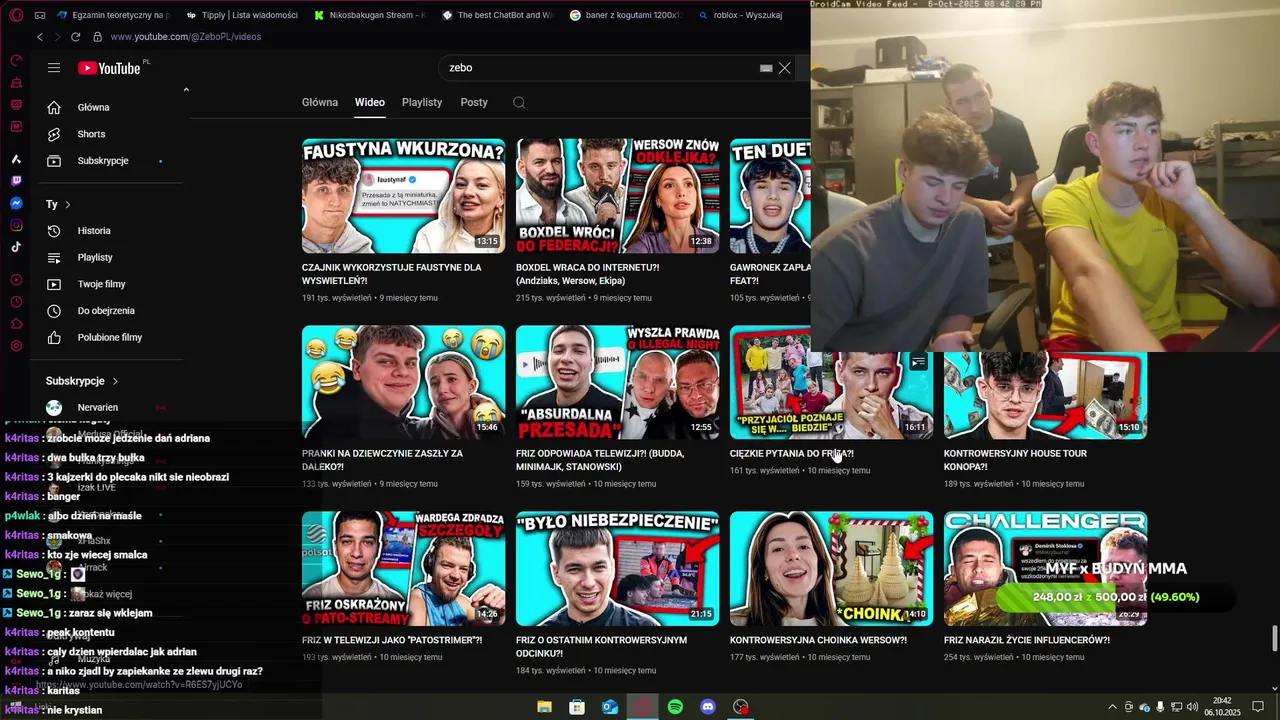Expand the Ty section chevron
The image size is (1280, 720).
point(67,204)
